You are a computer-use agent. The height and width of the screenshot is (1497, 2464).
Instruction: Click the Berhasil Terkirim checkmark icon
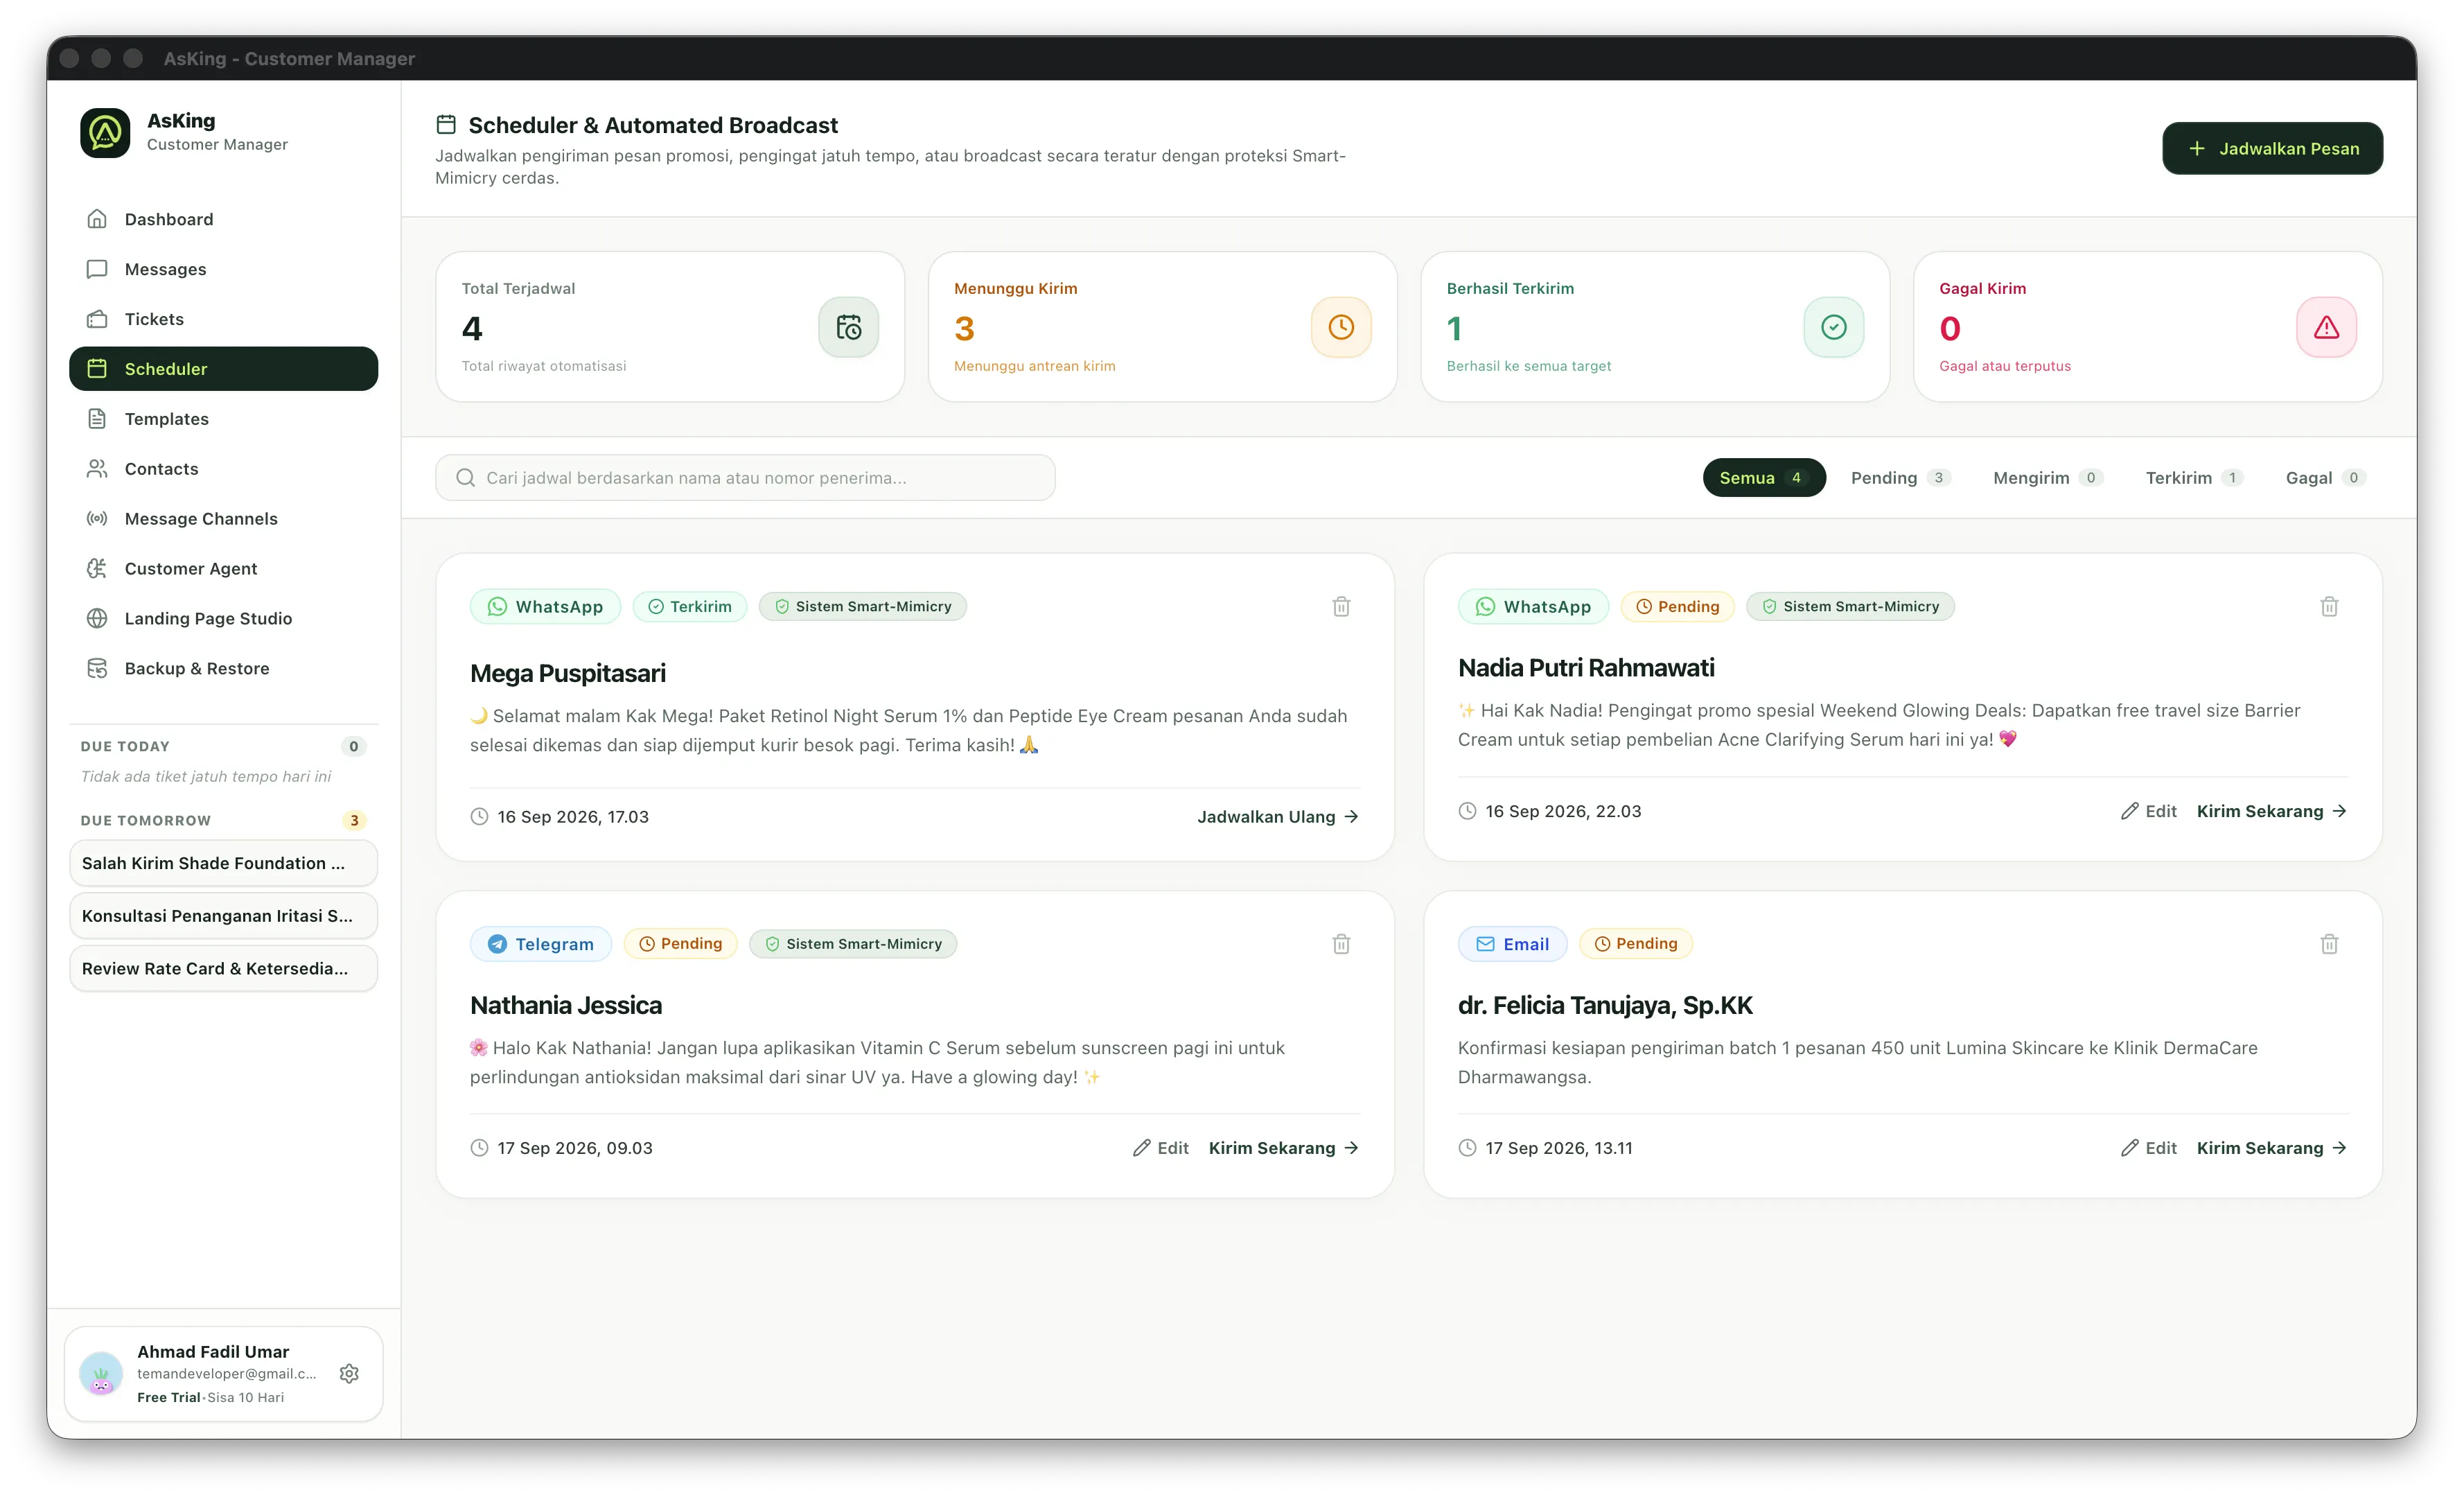[1834, 327]
